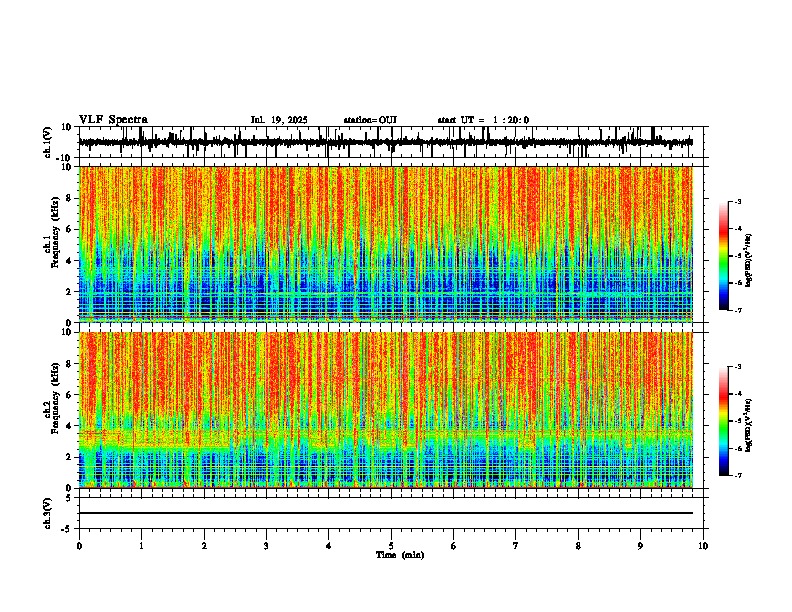Click the "start UT = 1:20:0" header text
Viewport: 792px width, 612px height.
point(483,120)
